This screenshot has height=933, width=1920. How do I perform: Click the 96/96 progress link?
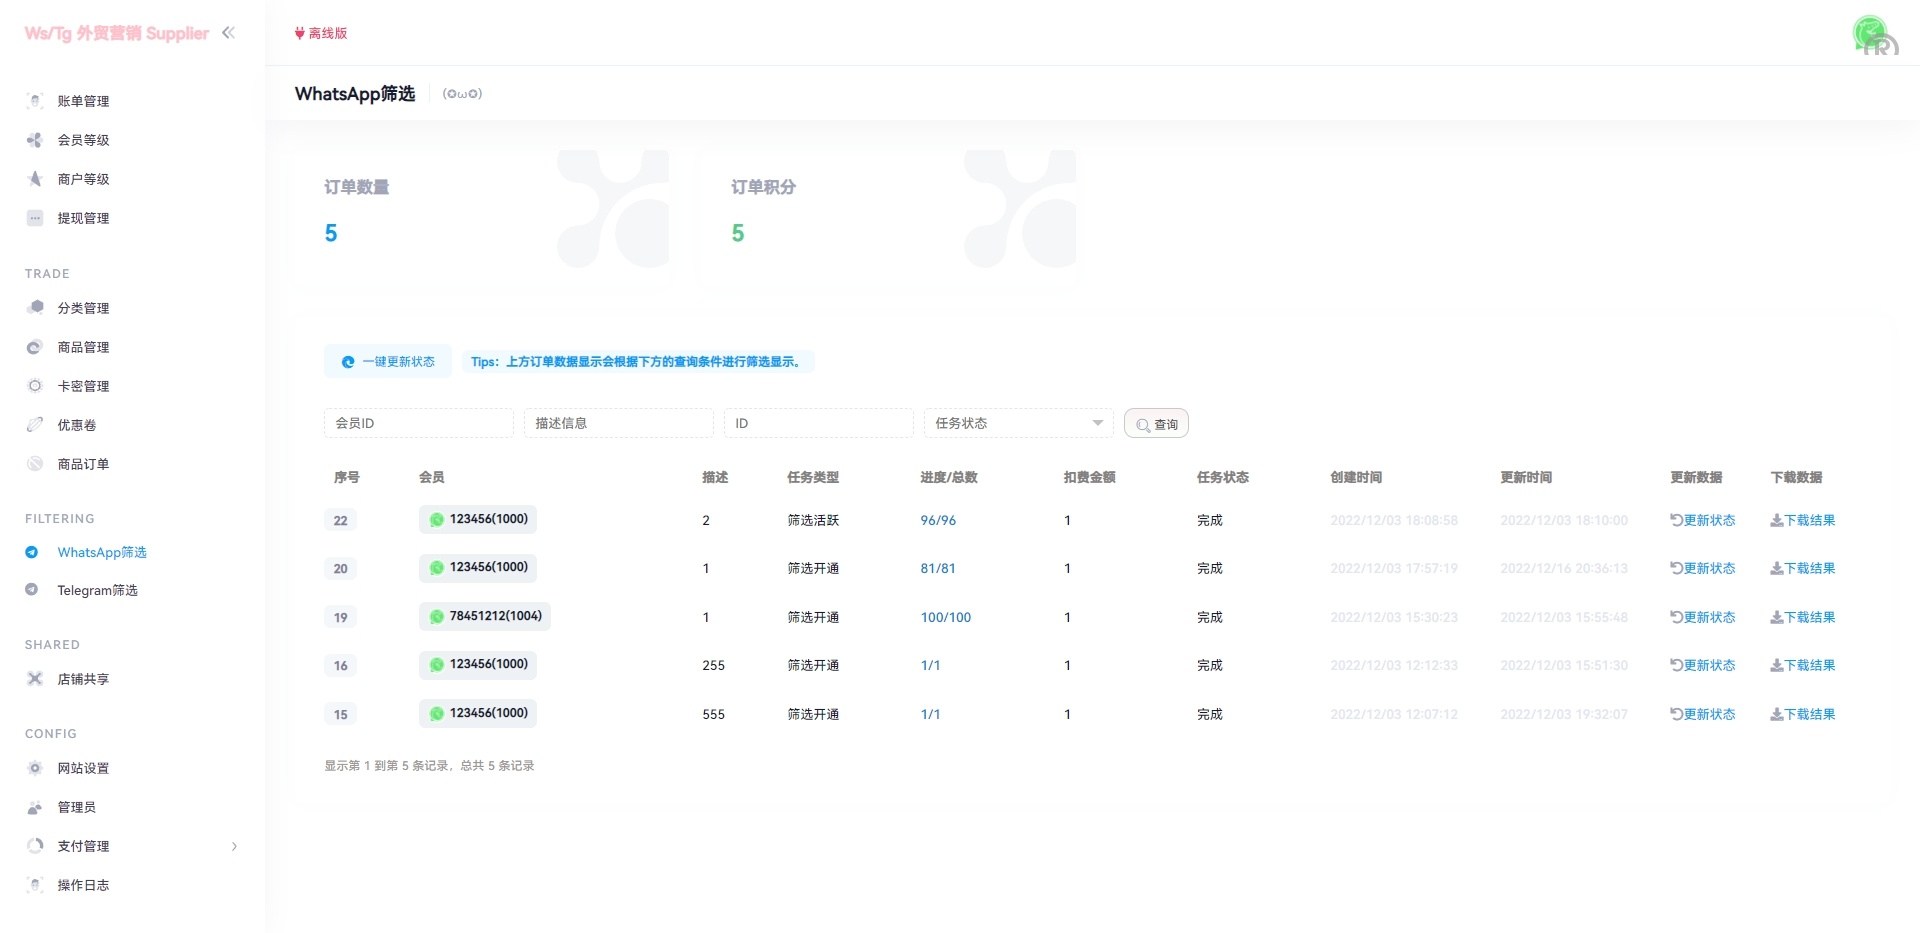tap(937, 520)
